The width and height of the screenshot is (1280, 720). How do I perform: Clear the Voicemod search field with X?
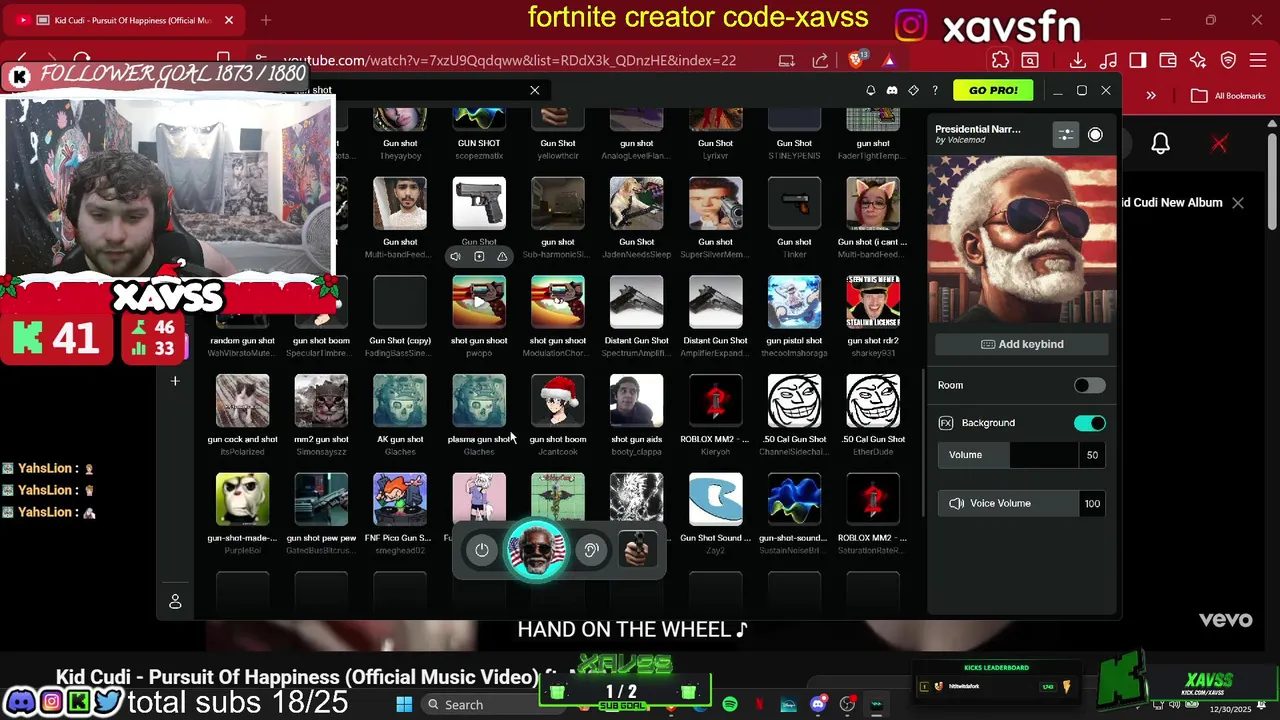(535, 90)
